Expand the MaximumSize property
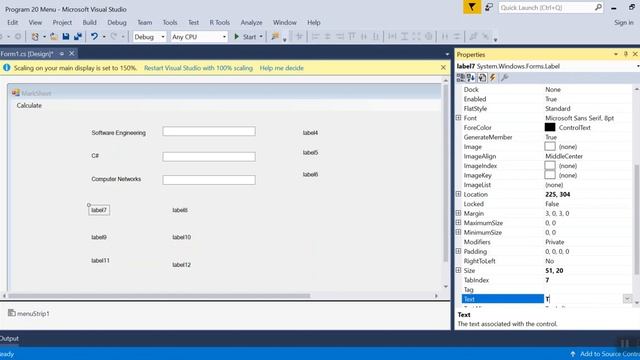The height and width of the screenshot is (360, 640). [458, 222]
